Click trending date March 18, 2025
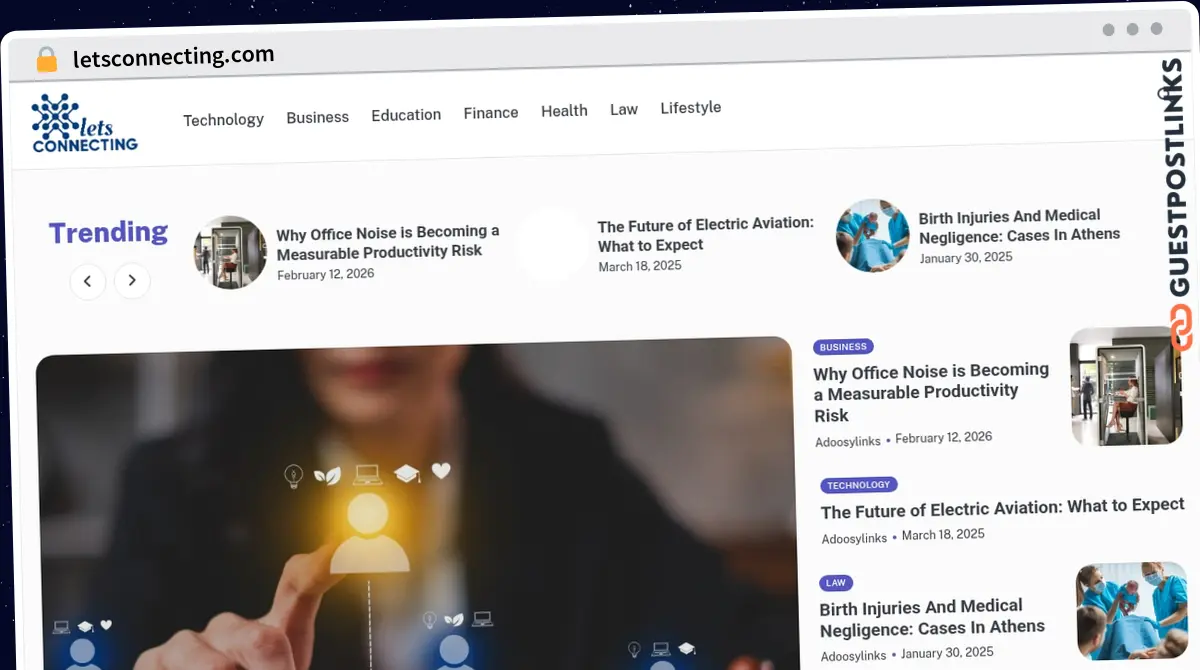The width and height of the screenshot is (1200, 670). [x=640, y=267]
